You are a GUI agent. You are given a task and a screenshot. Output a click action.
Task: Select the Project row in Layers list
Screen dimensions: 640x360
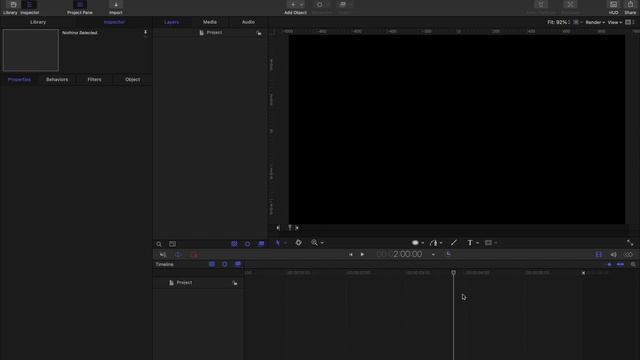(211, 33)
